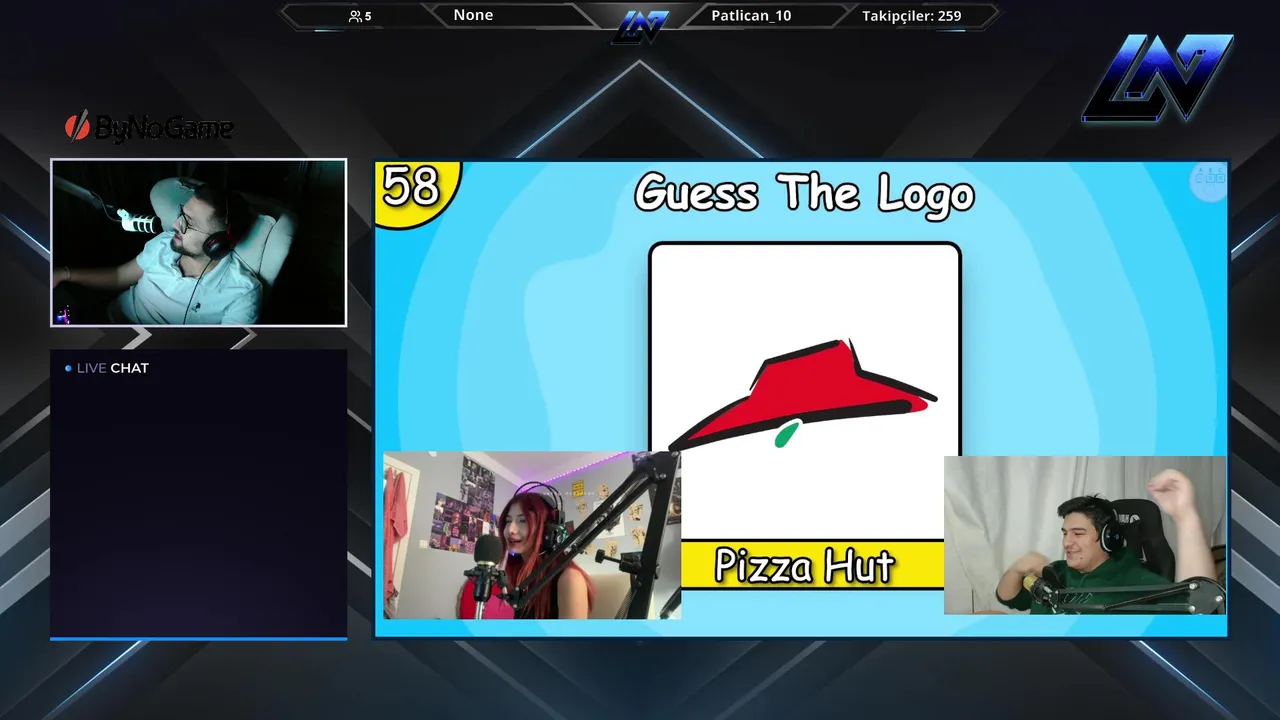
Task: Click the top-left webcam of man with glasses
Action: click(199, 242)
